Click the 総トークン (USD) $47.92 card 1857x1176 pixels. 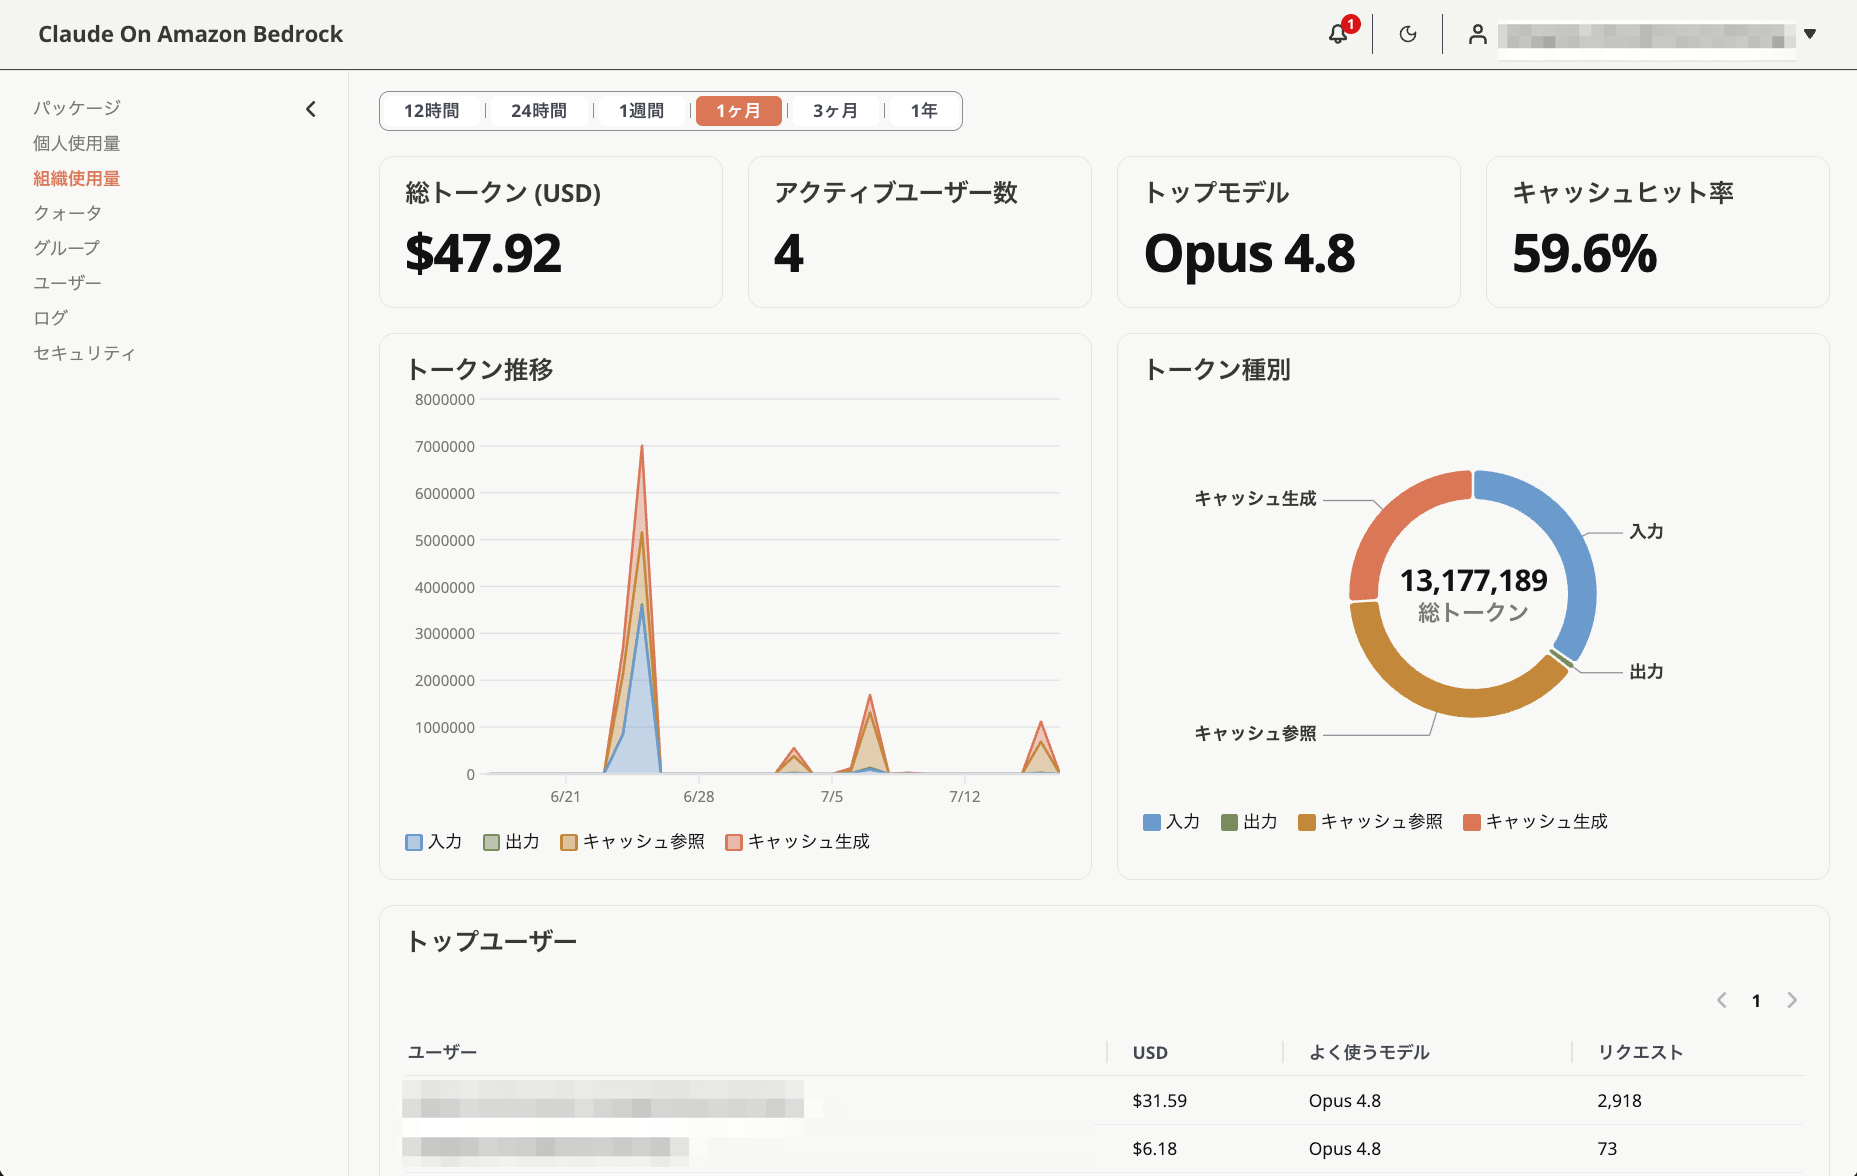(551, 232)
